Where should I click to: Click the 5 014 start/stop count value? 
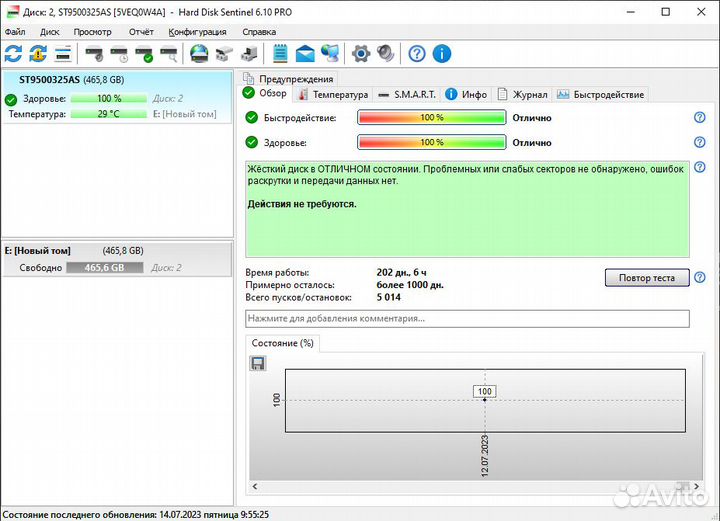388,297
